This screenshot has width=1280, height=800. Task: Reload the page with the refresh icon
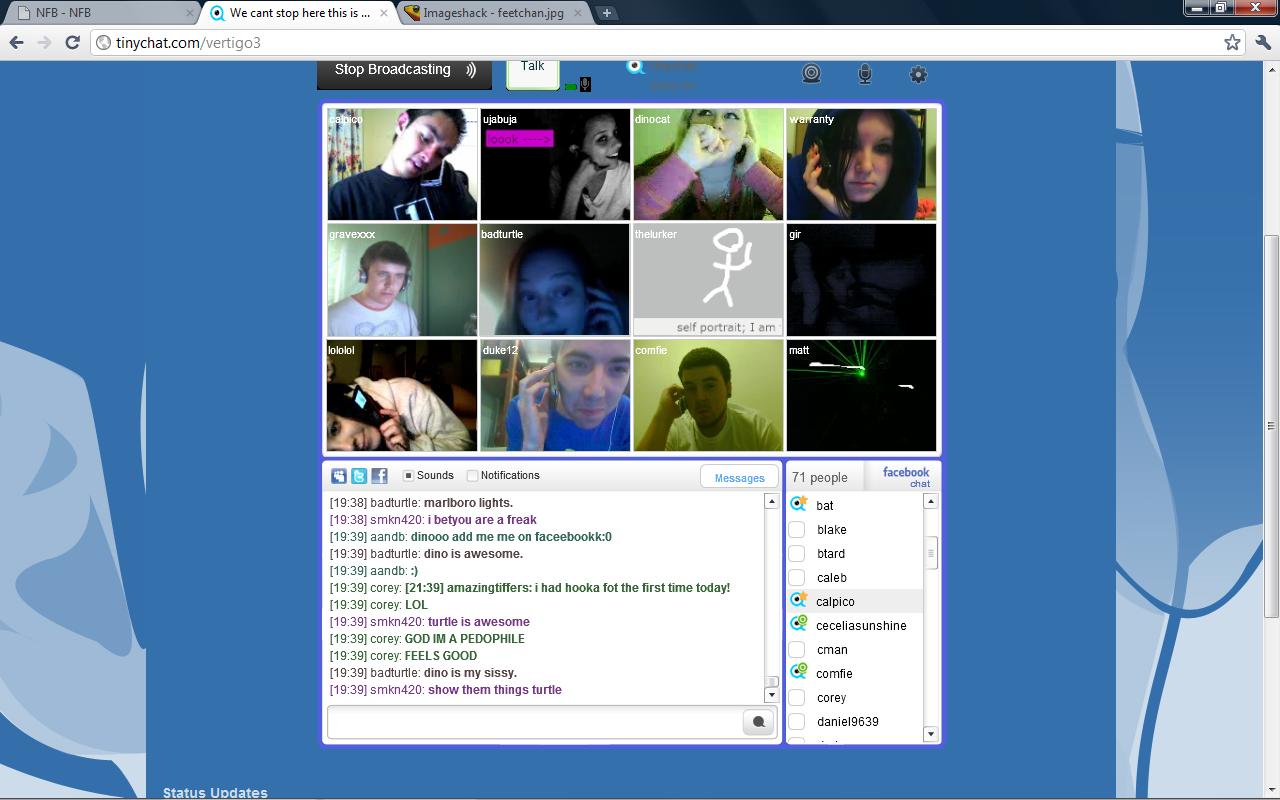[72, 42]
